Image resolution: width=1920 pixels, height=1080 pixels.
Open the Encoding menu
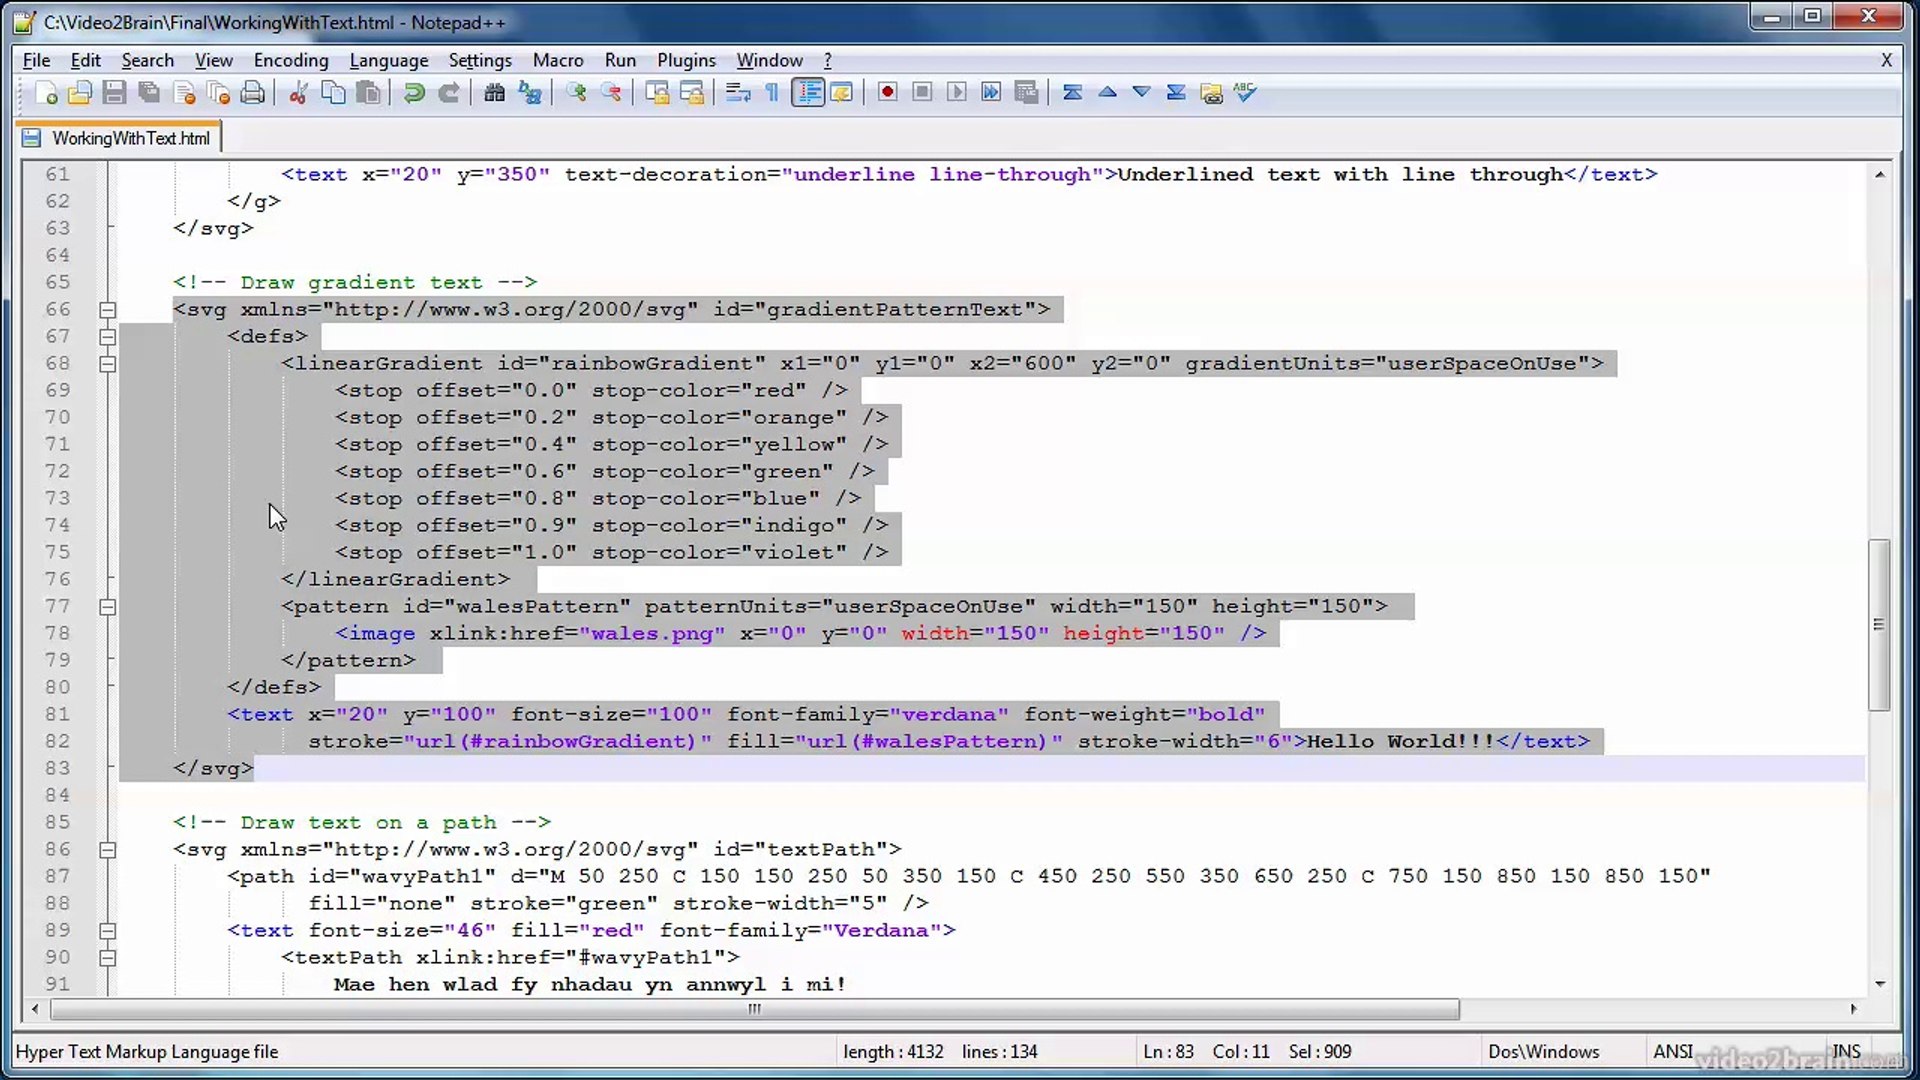click(x=291, y=60)
